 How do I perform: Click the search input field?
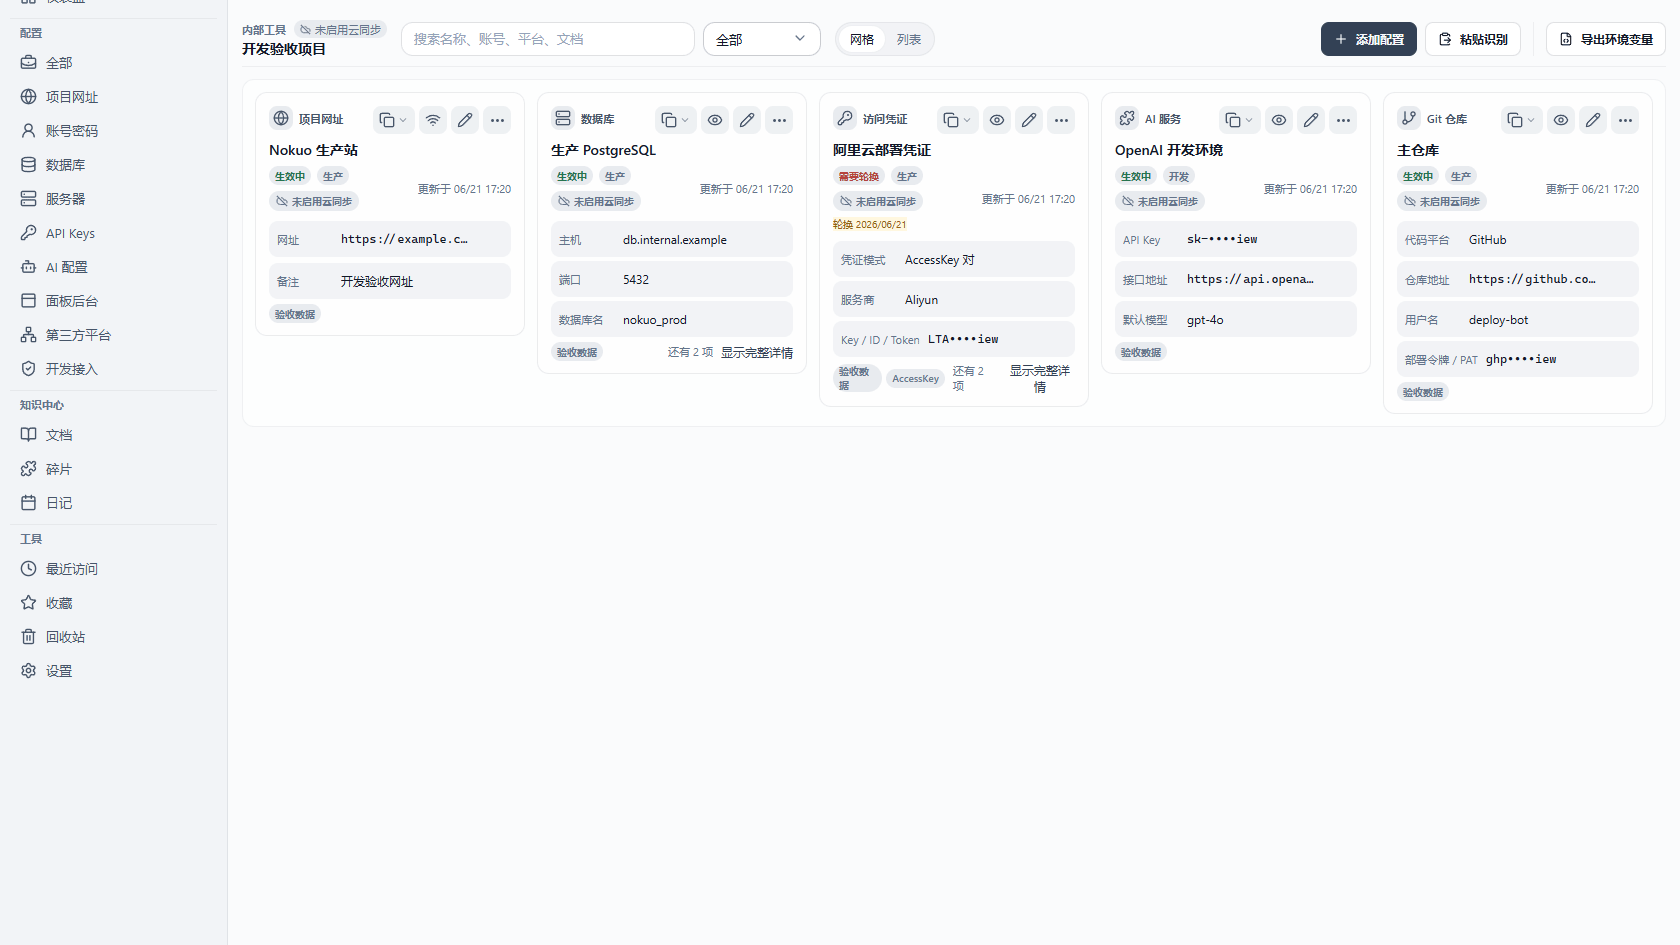click(x=548, y=39)
